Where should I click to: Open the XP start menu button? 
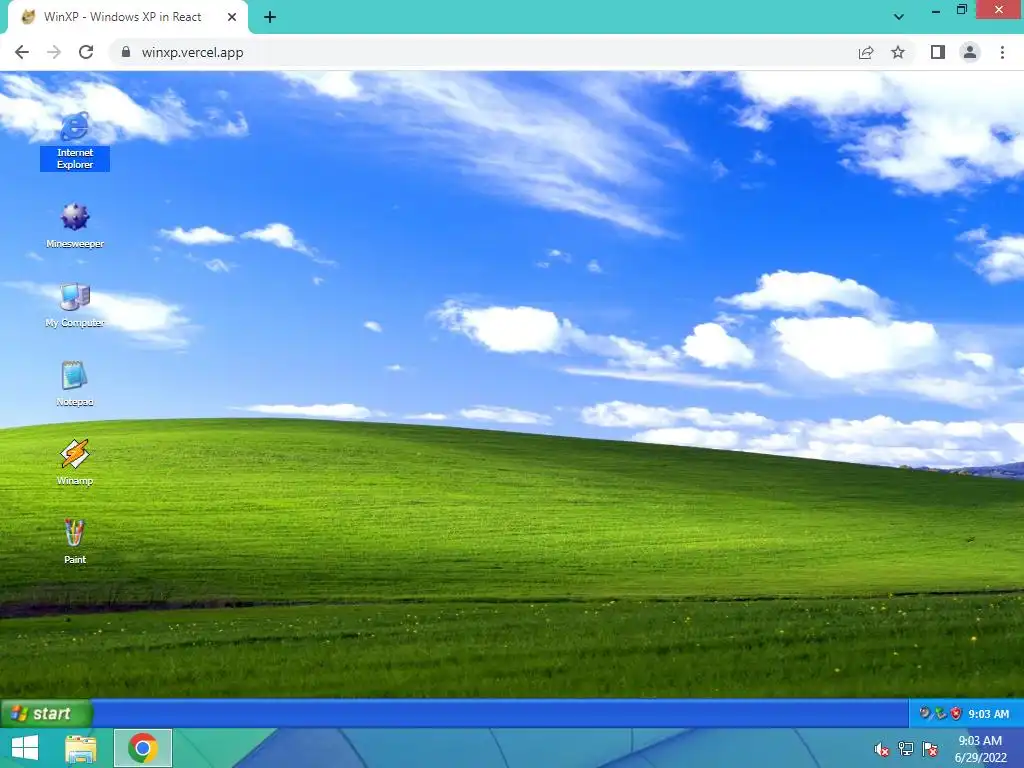click(46, 713)
